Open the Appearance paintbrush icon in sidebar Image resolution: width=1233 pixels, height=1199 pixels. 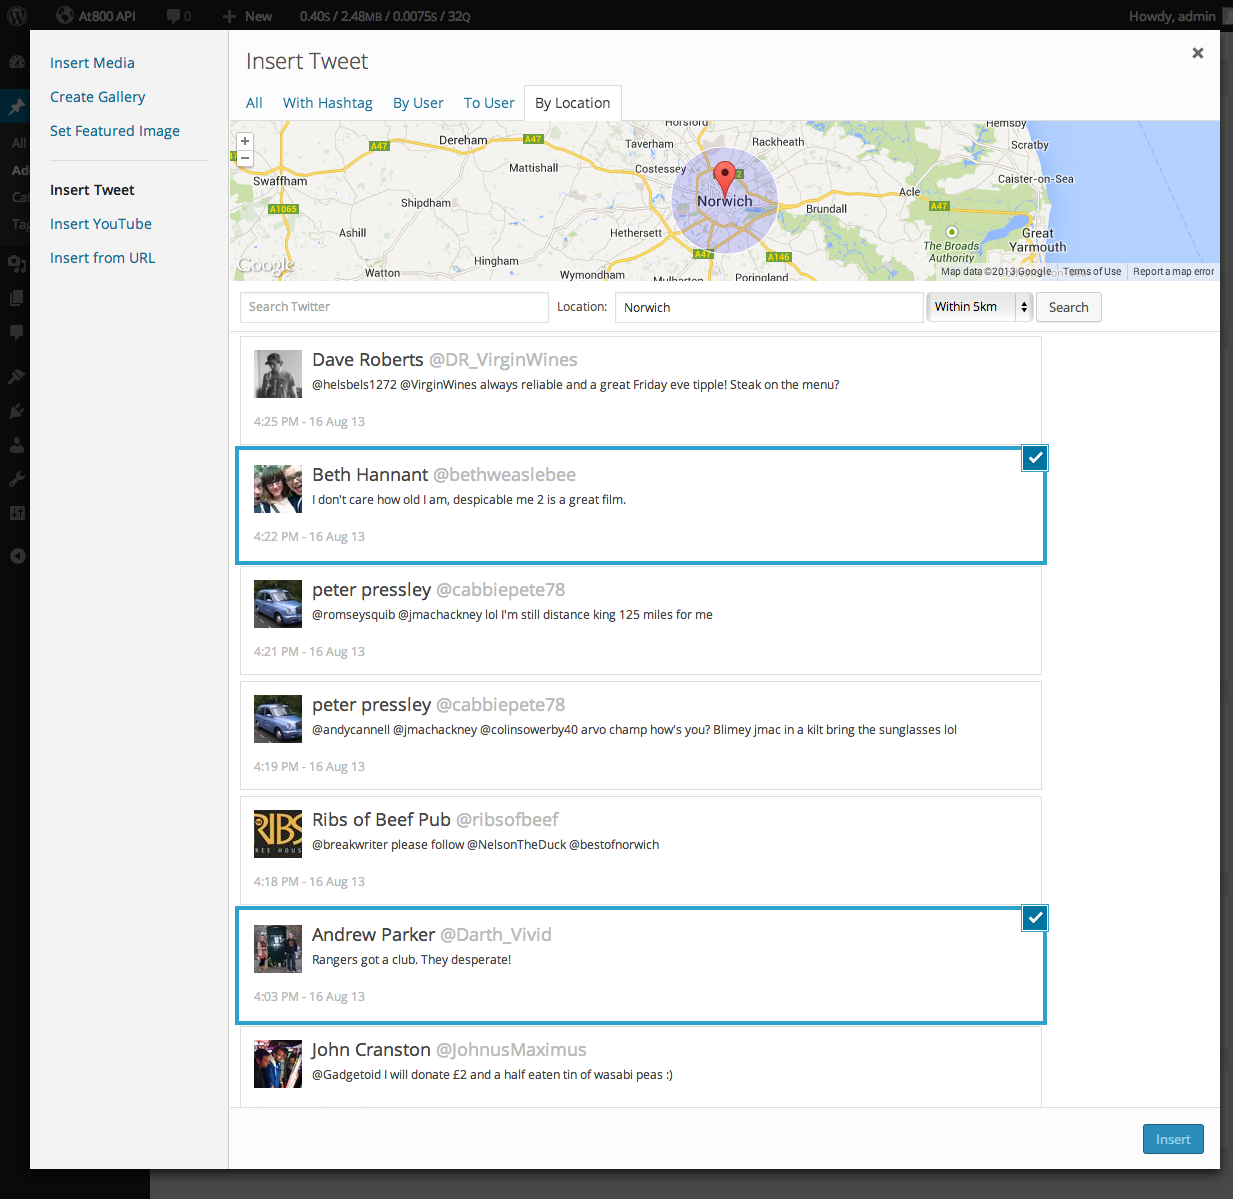click(x=17, y=377)
